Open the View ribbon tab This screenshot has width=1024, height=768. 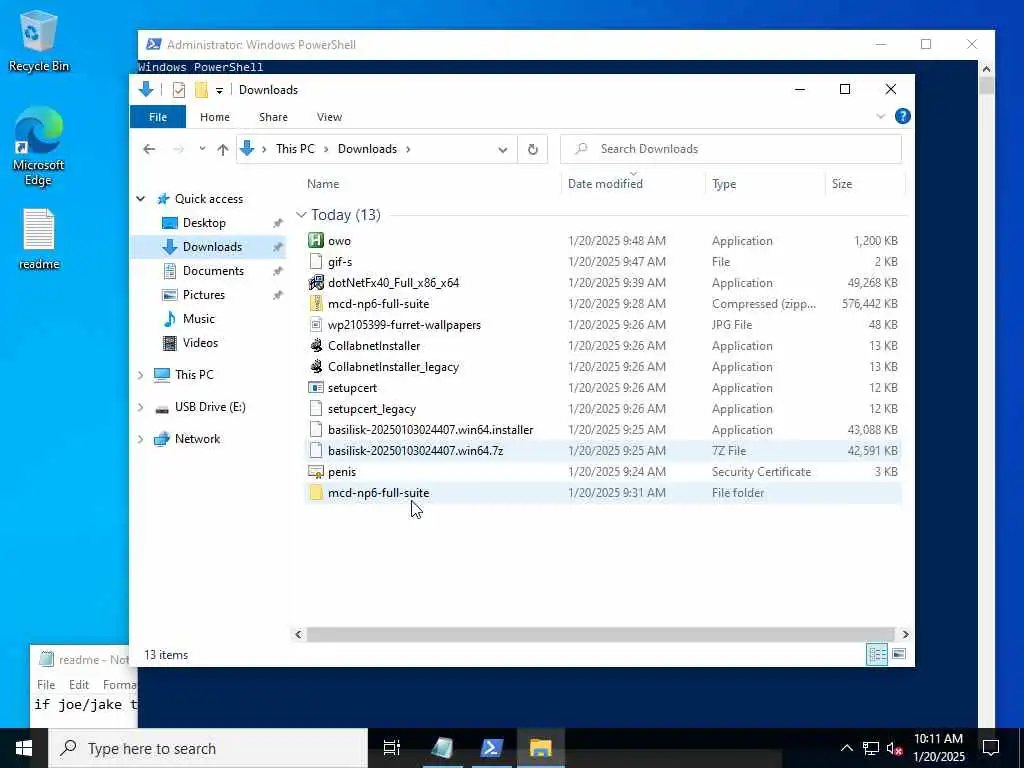(329, 117)
